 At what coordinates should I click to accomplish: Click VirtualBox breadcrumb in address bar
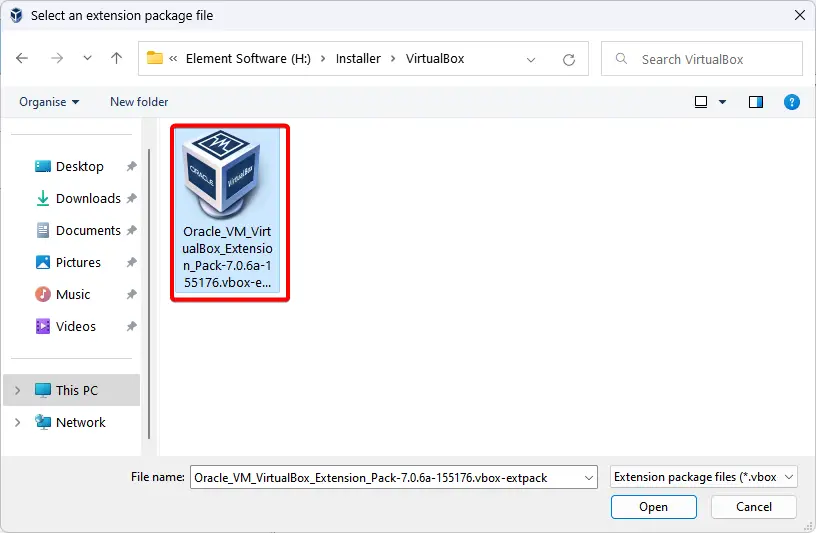(435, 59)
